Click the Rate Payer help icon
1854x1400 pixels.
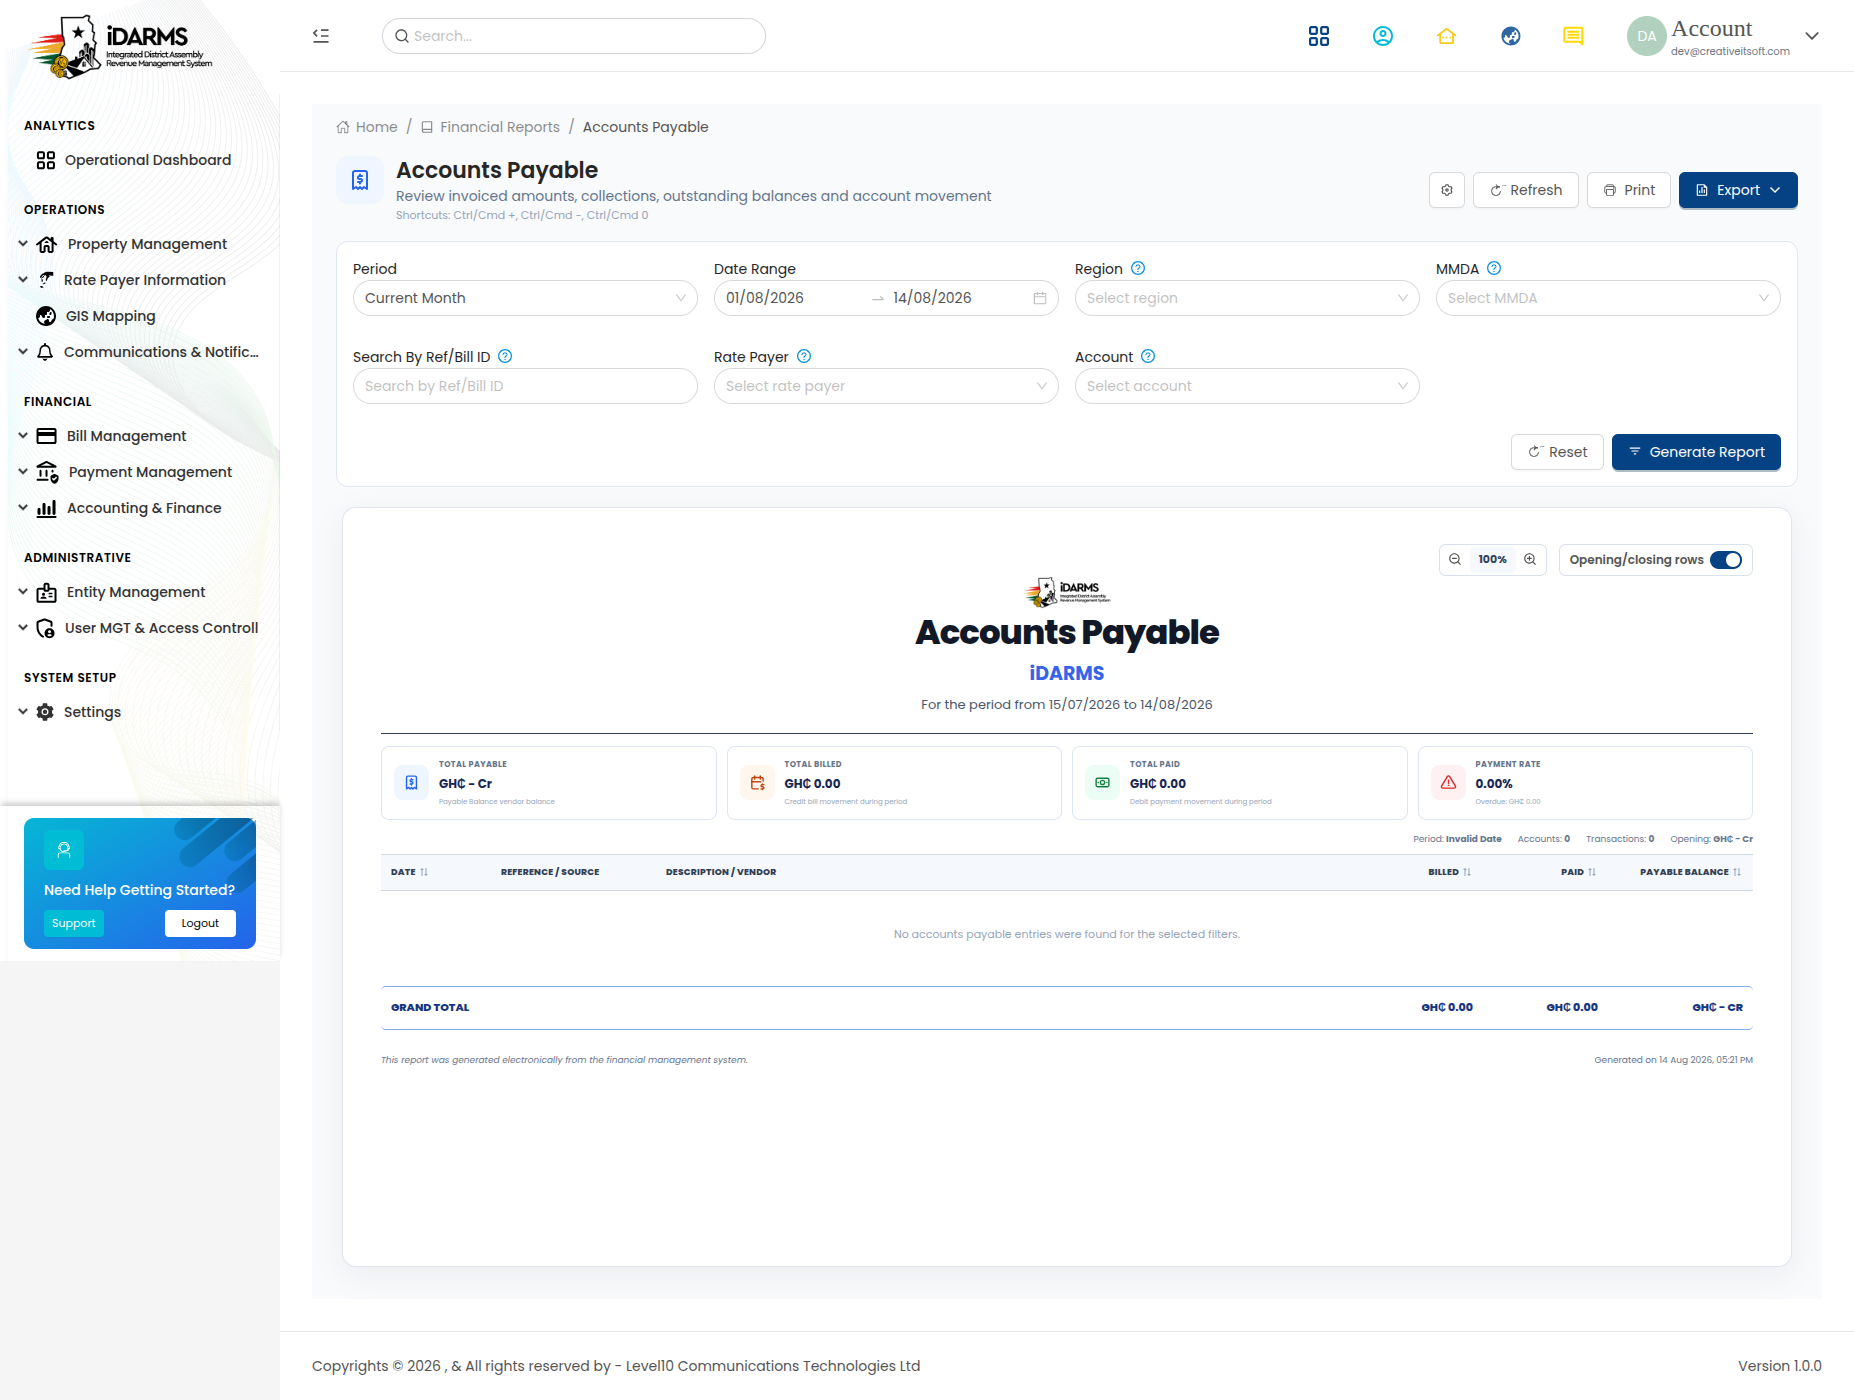pyautogui.click(x=804, y=356)
